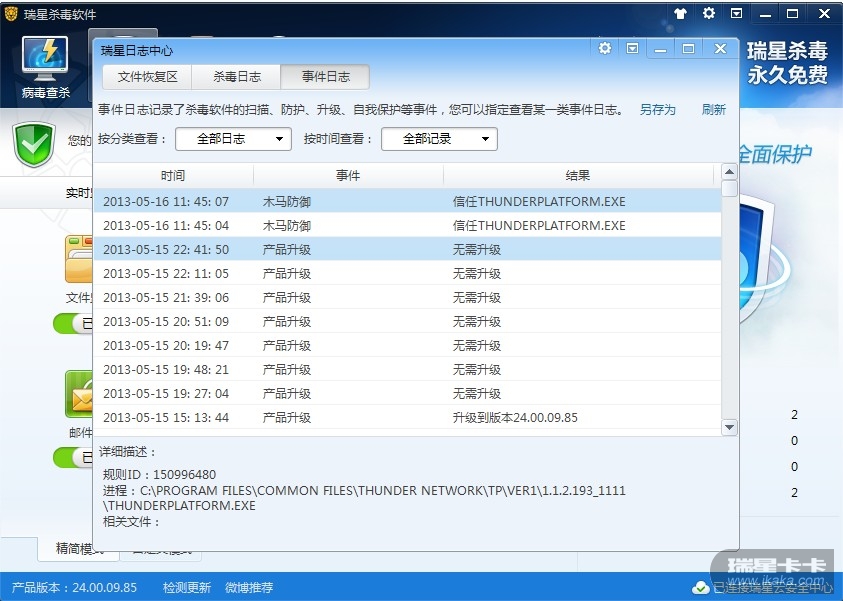Click the cloud connection status icon
The height and width of the screenshot is (601, 843).
point(700,588)
